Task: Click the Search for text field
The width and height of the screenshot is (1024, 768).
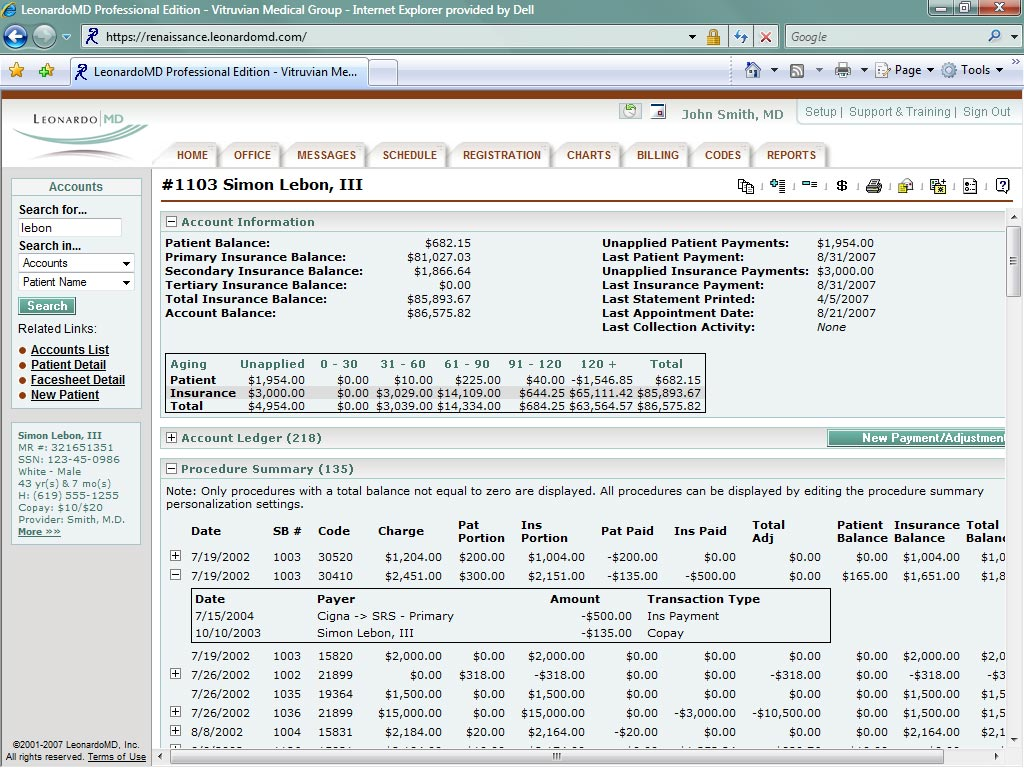Action: tap(70, 228)
